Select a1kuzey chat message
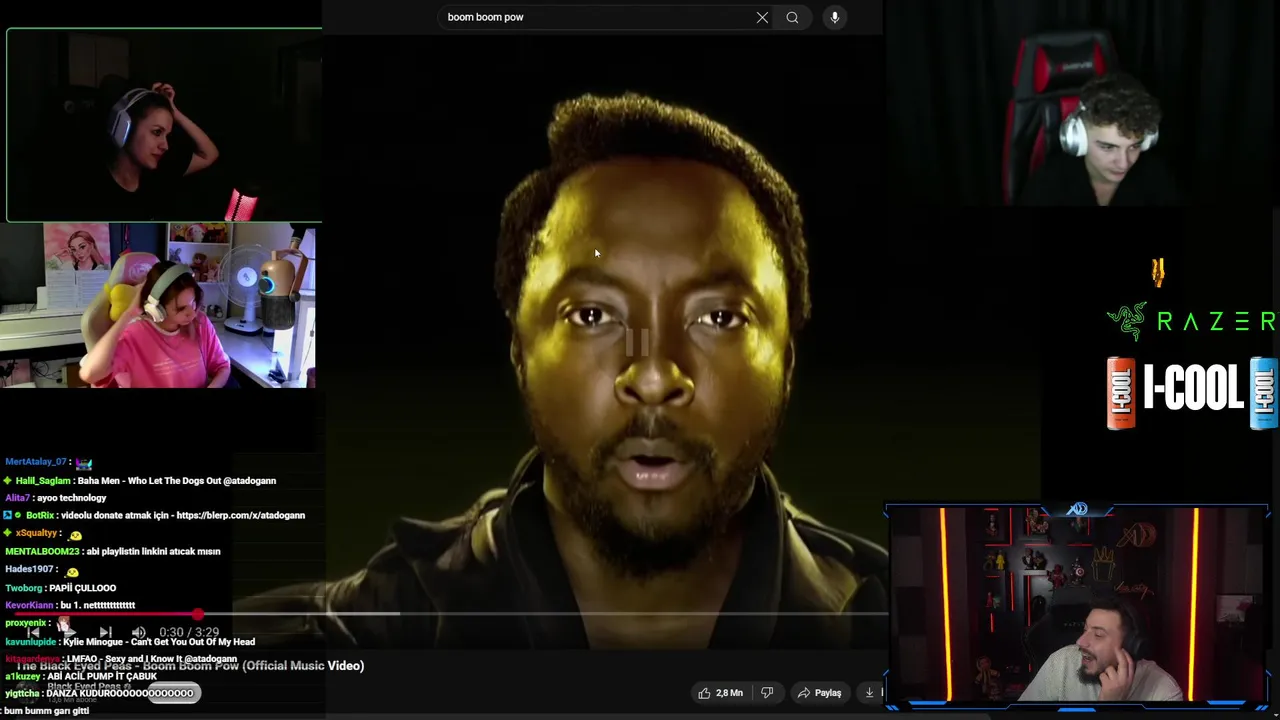1280x720 pixels. pos(81,676)
